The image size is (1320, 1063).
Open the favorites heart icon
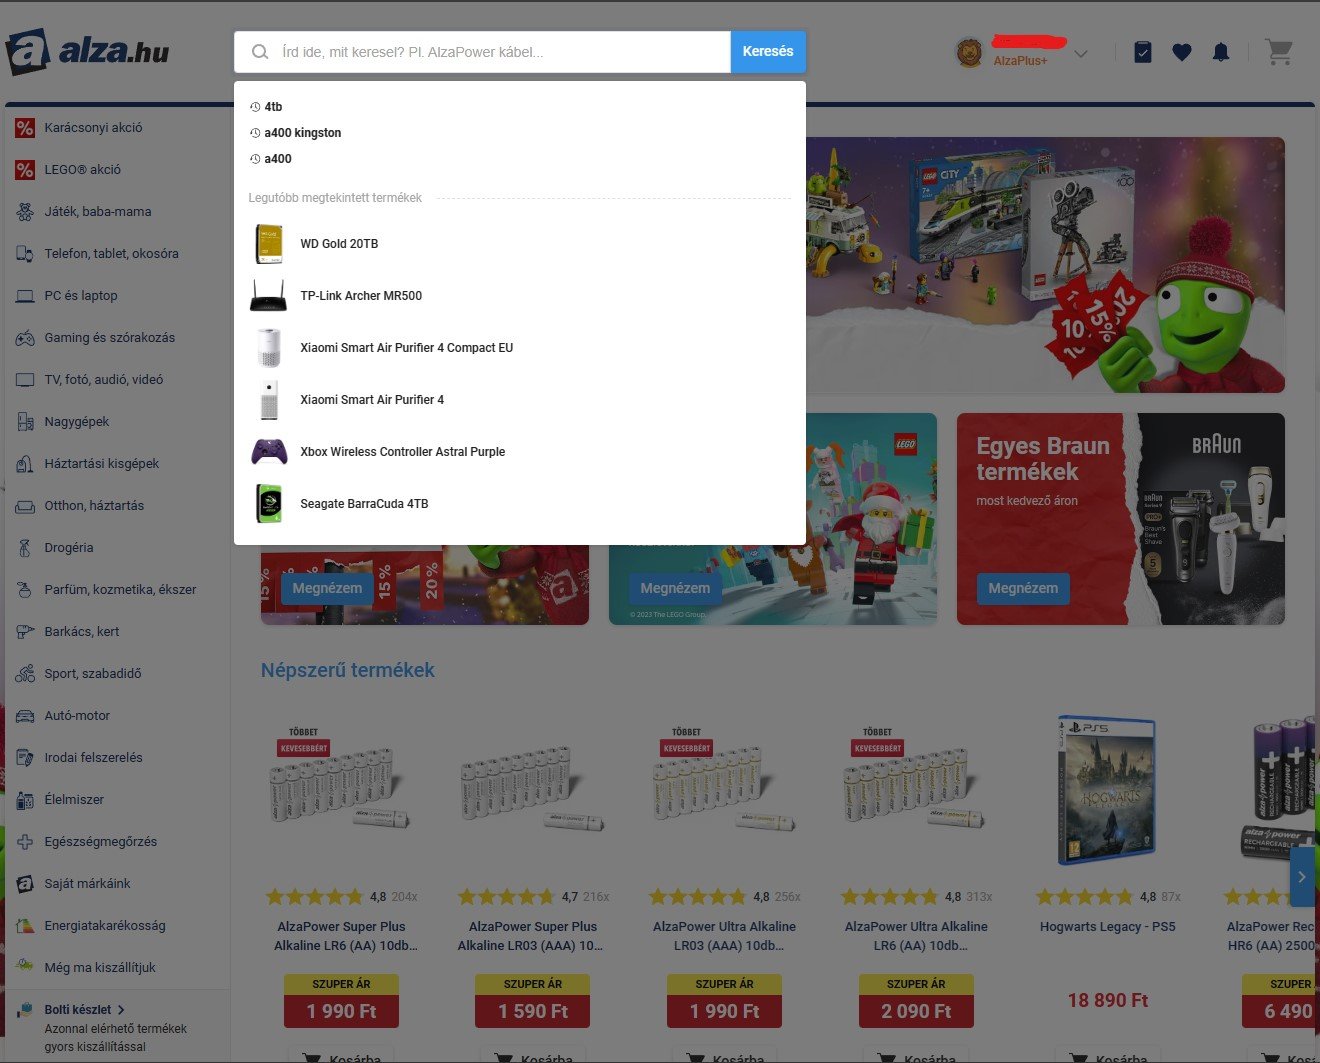1182,52
